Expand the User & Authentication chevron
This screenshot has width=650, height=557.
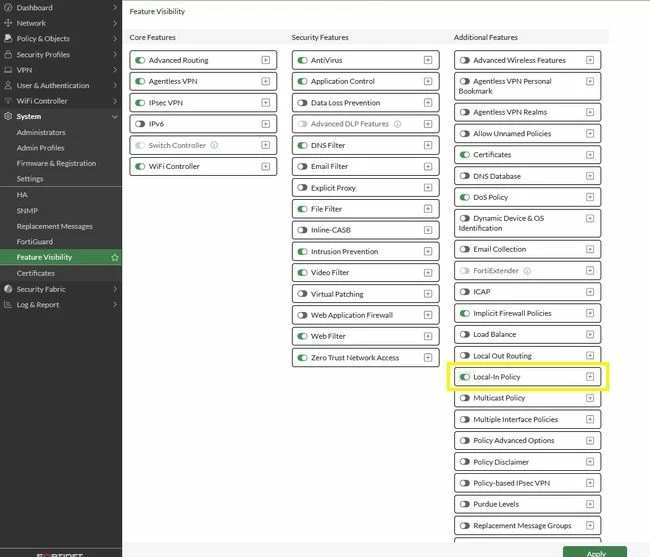tap(115, 85)
